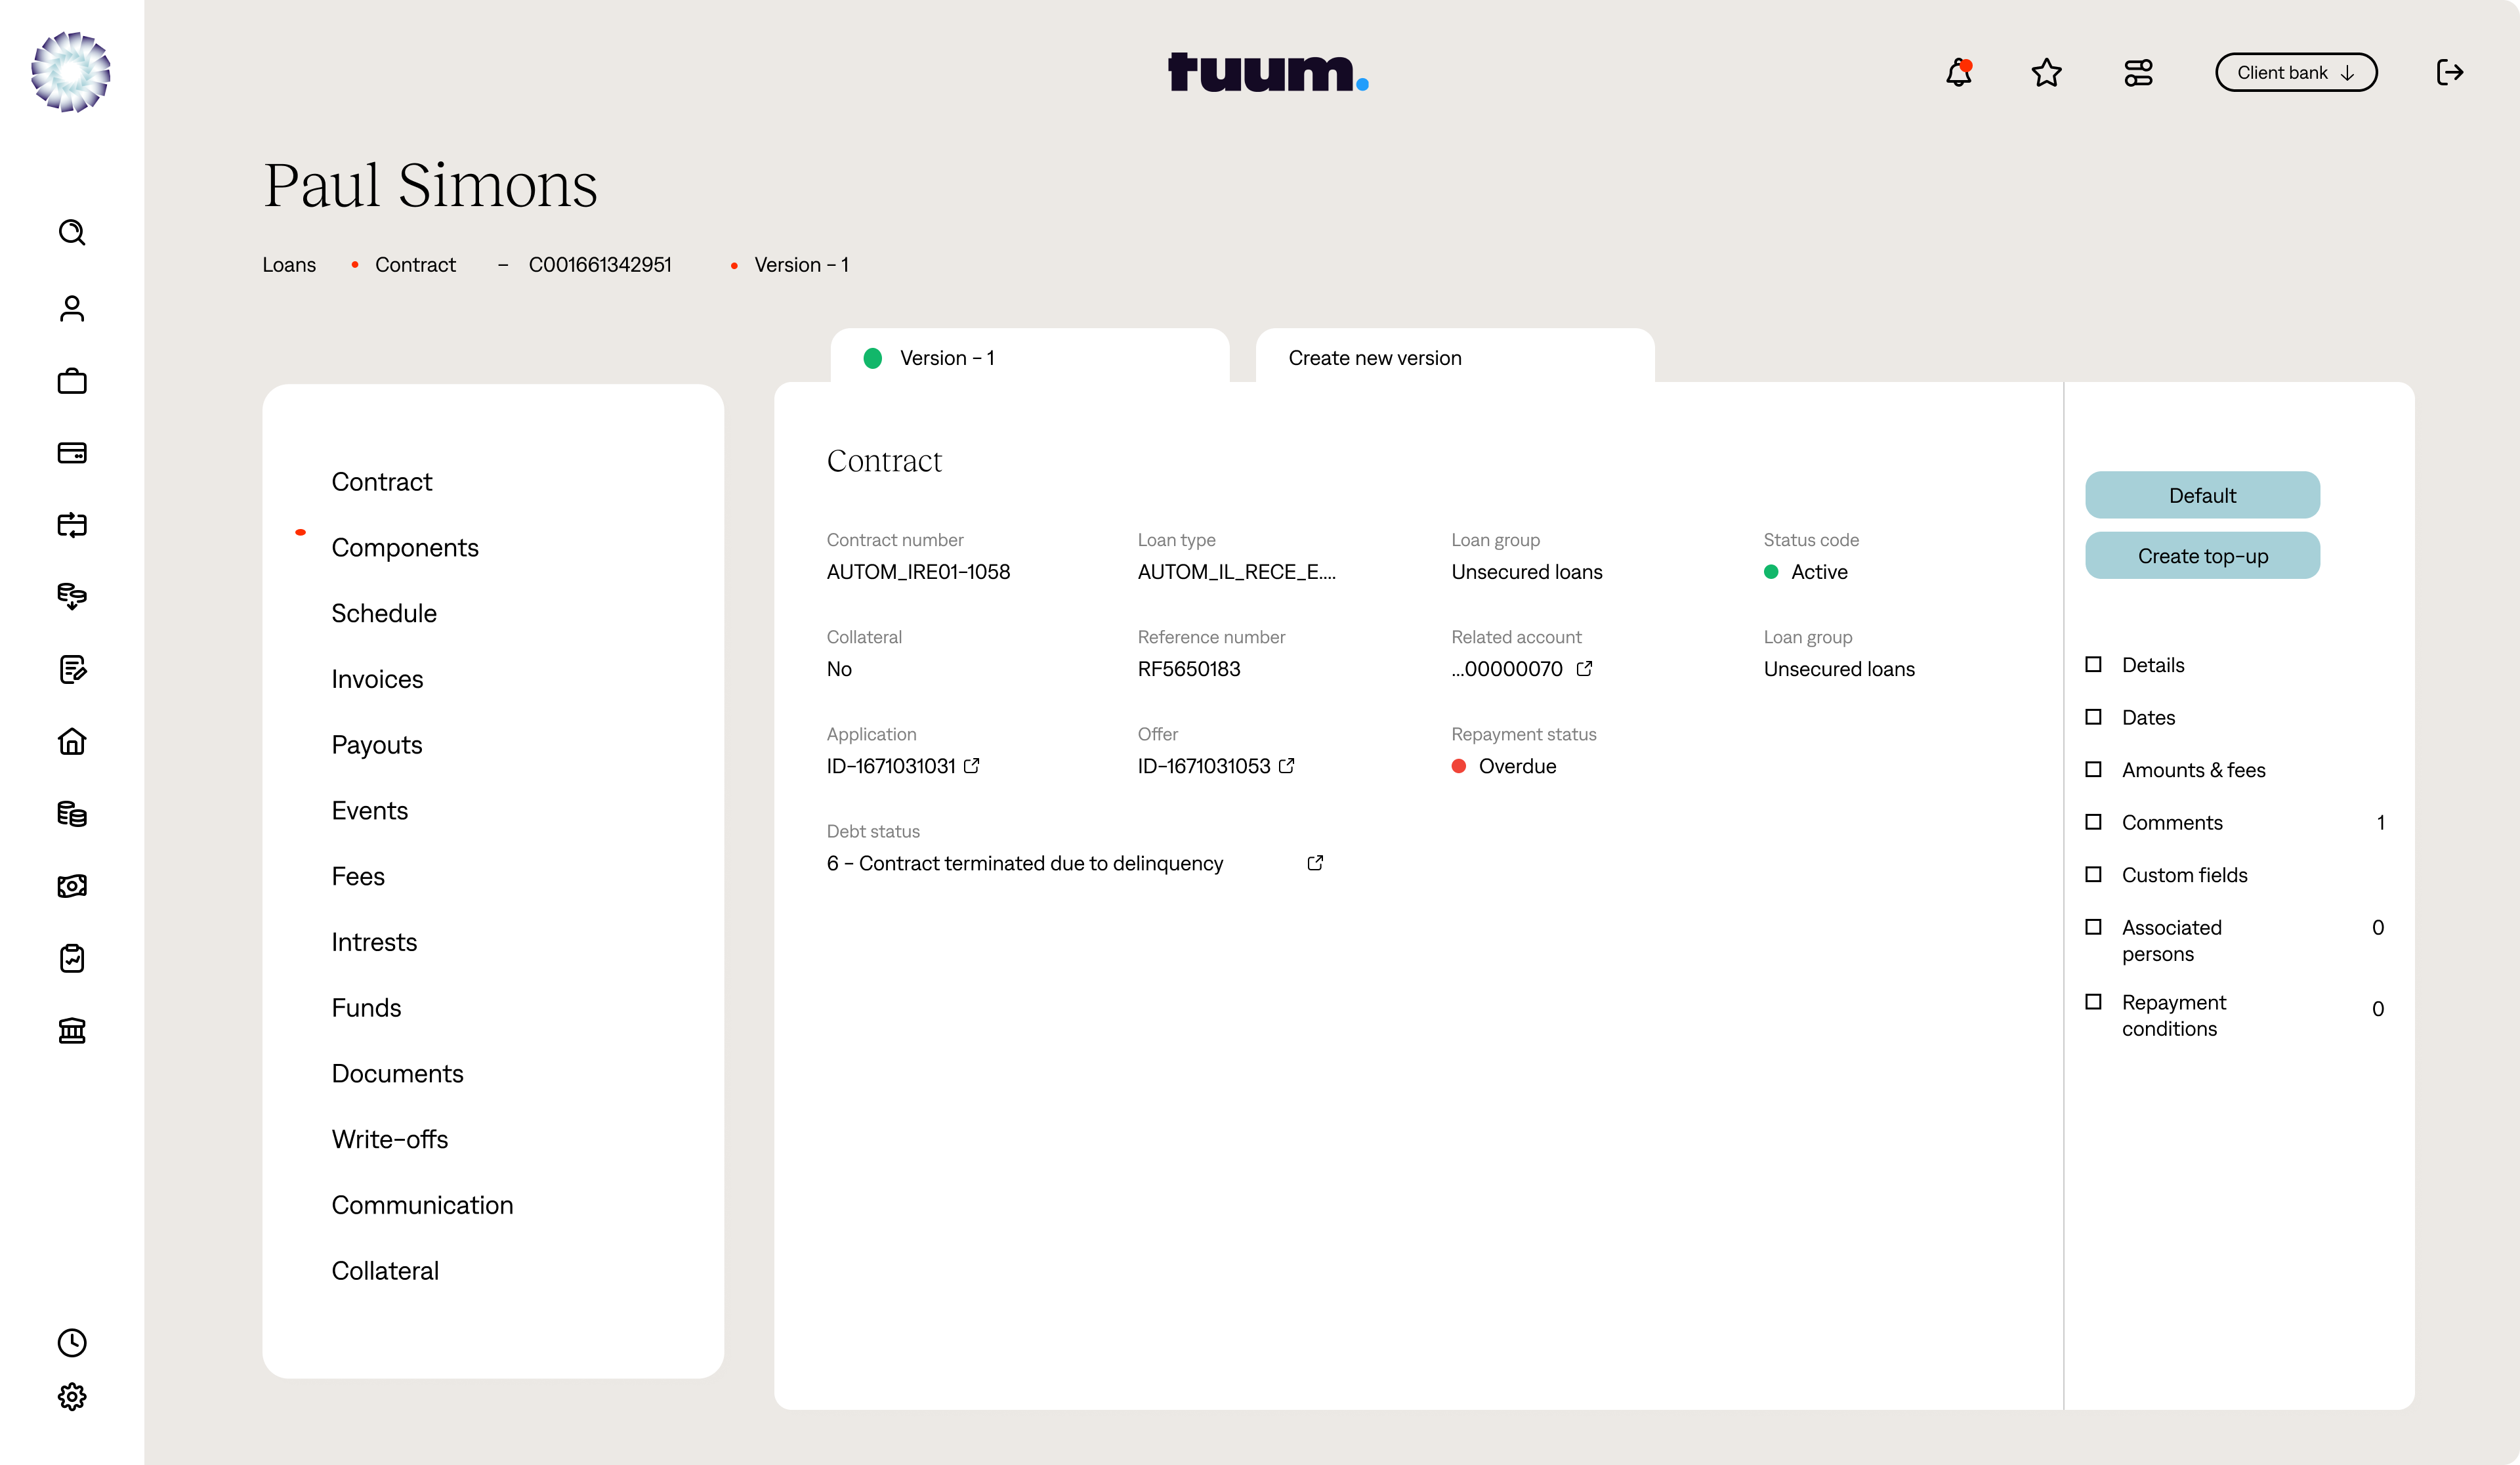Open external link next to Debt status
The height and width of the screenshot is (1465, 2520).
(x=1315, y=863)
